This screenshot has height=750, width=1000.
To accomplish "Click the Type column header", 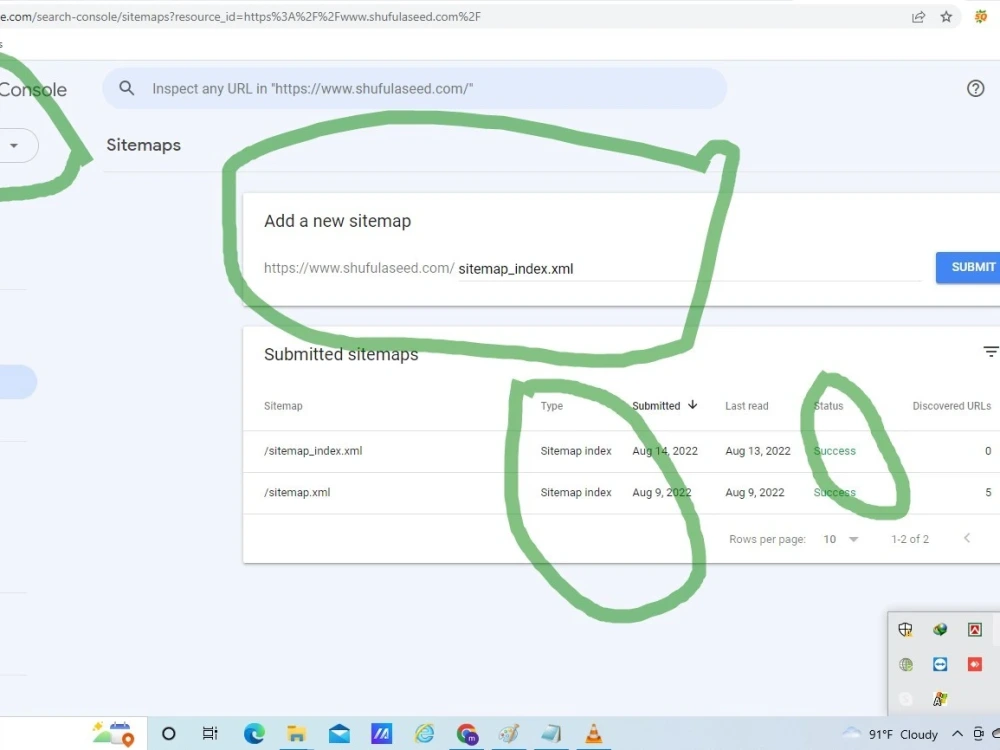I will [552, 406].
